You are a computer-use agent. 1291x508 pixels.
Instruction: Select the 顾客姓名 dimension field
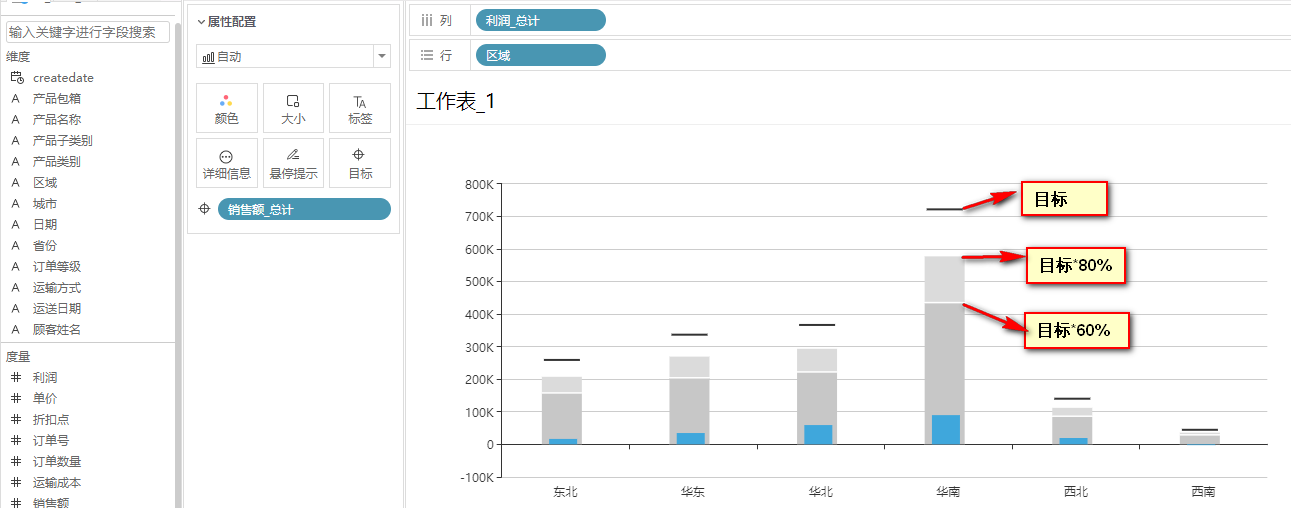[57, 329]
